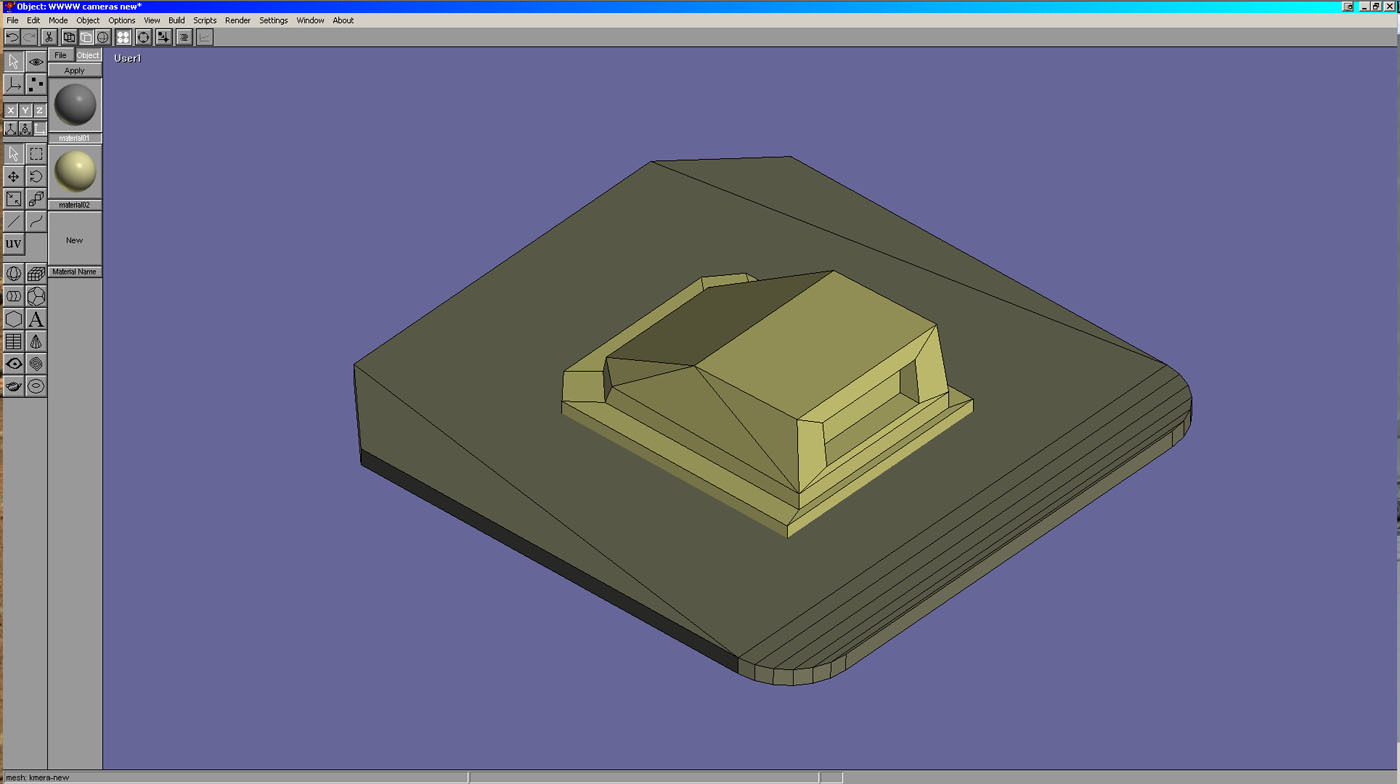
Task: Toggle the Z axis lock
Action: pos(39,110)
